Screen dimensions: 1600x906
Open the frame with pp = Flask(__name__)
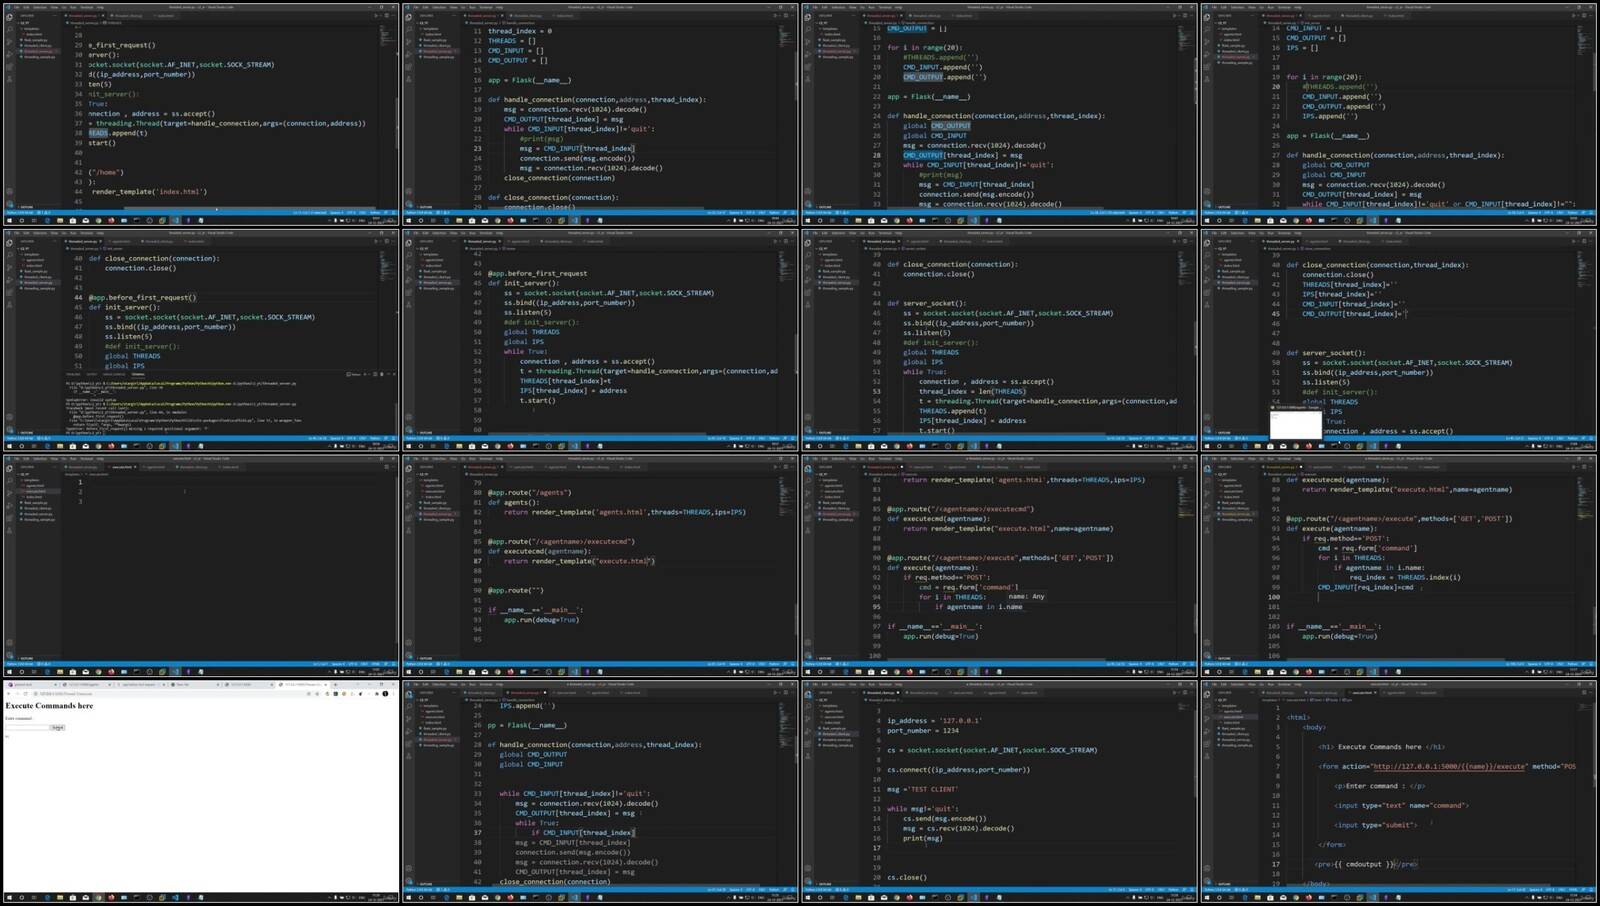pyautogui.click(x=600, y=792)
